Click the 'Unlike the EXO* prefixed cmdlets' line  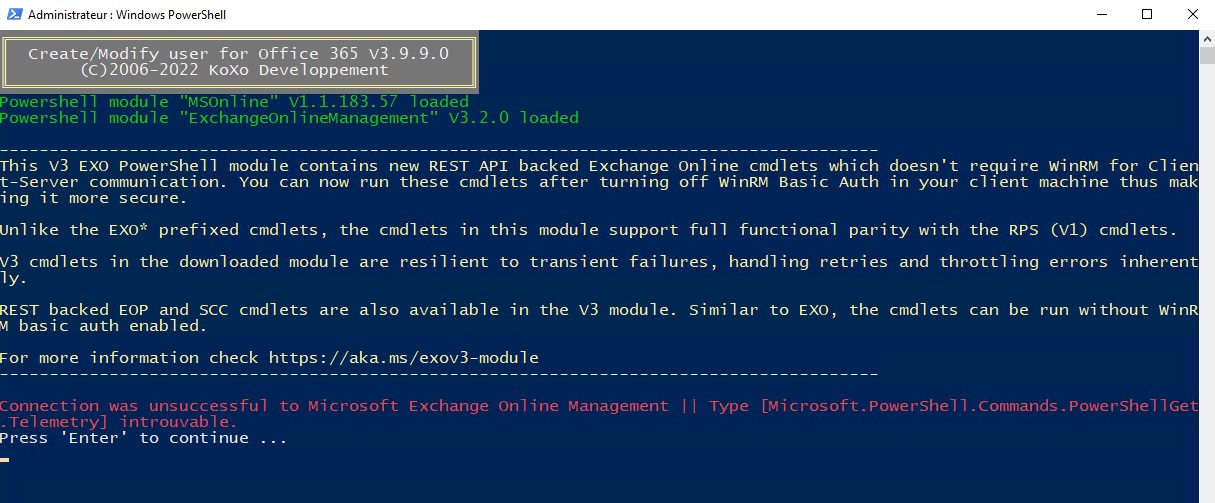tap(589, 230)
